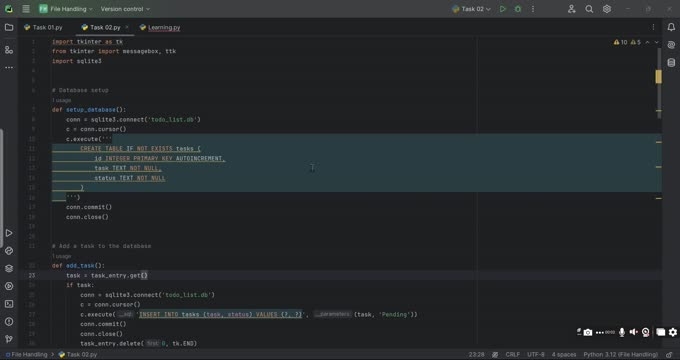Switch to the Learning.py tab
680x360 pixels.
160,27
